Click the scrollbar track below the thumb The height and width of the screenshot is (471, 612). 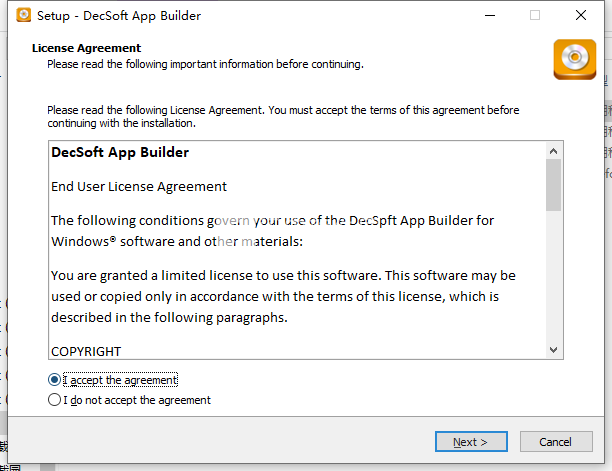(x=553, y=276)
